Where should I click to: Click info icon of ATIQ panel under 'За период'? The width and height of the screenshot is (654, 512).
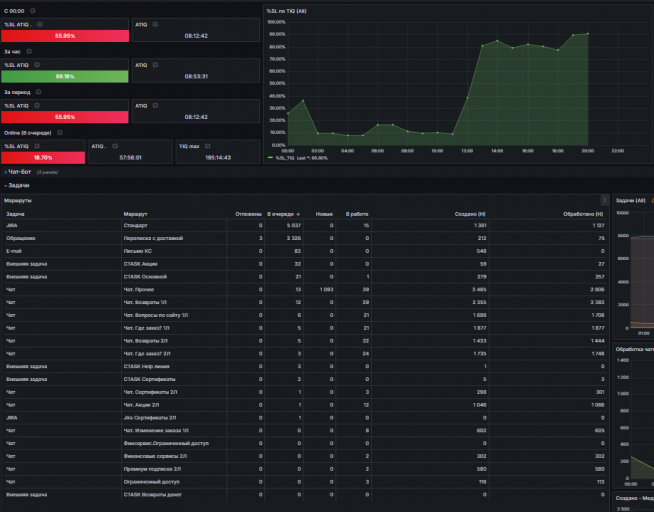pos(155,105)
